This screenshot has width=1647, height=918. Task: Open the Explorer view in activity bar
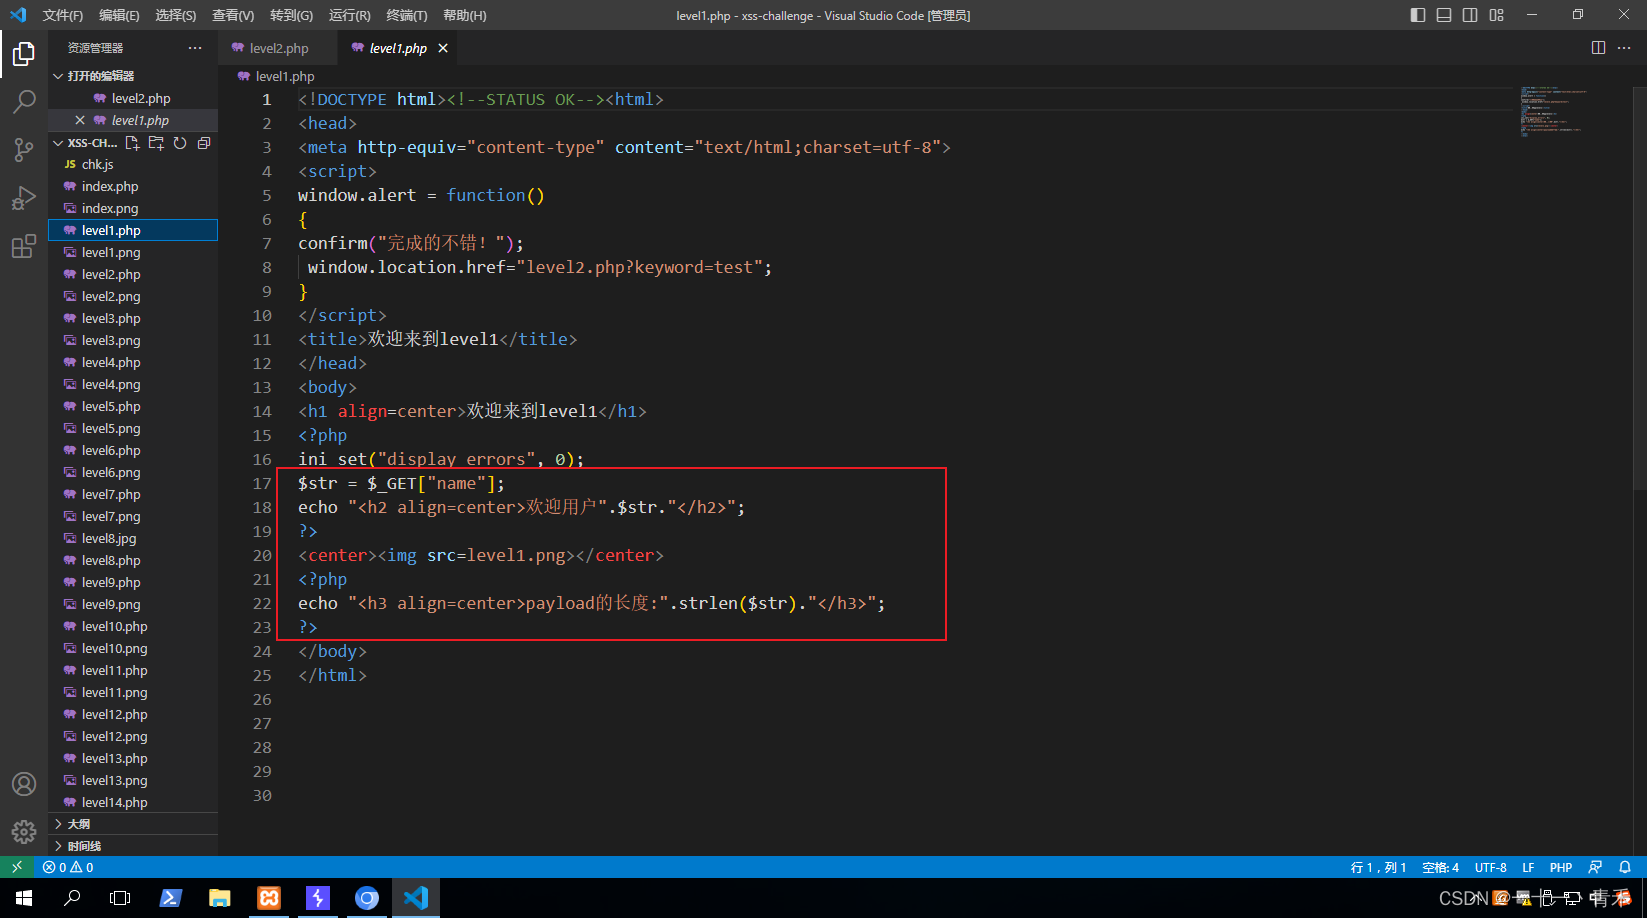pos(24,53)
